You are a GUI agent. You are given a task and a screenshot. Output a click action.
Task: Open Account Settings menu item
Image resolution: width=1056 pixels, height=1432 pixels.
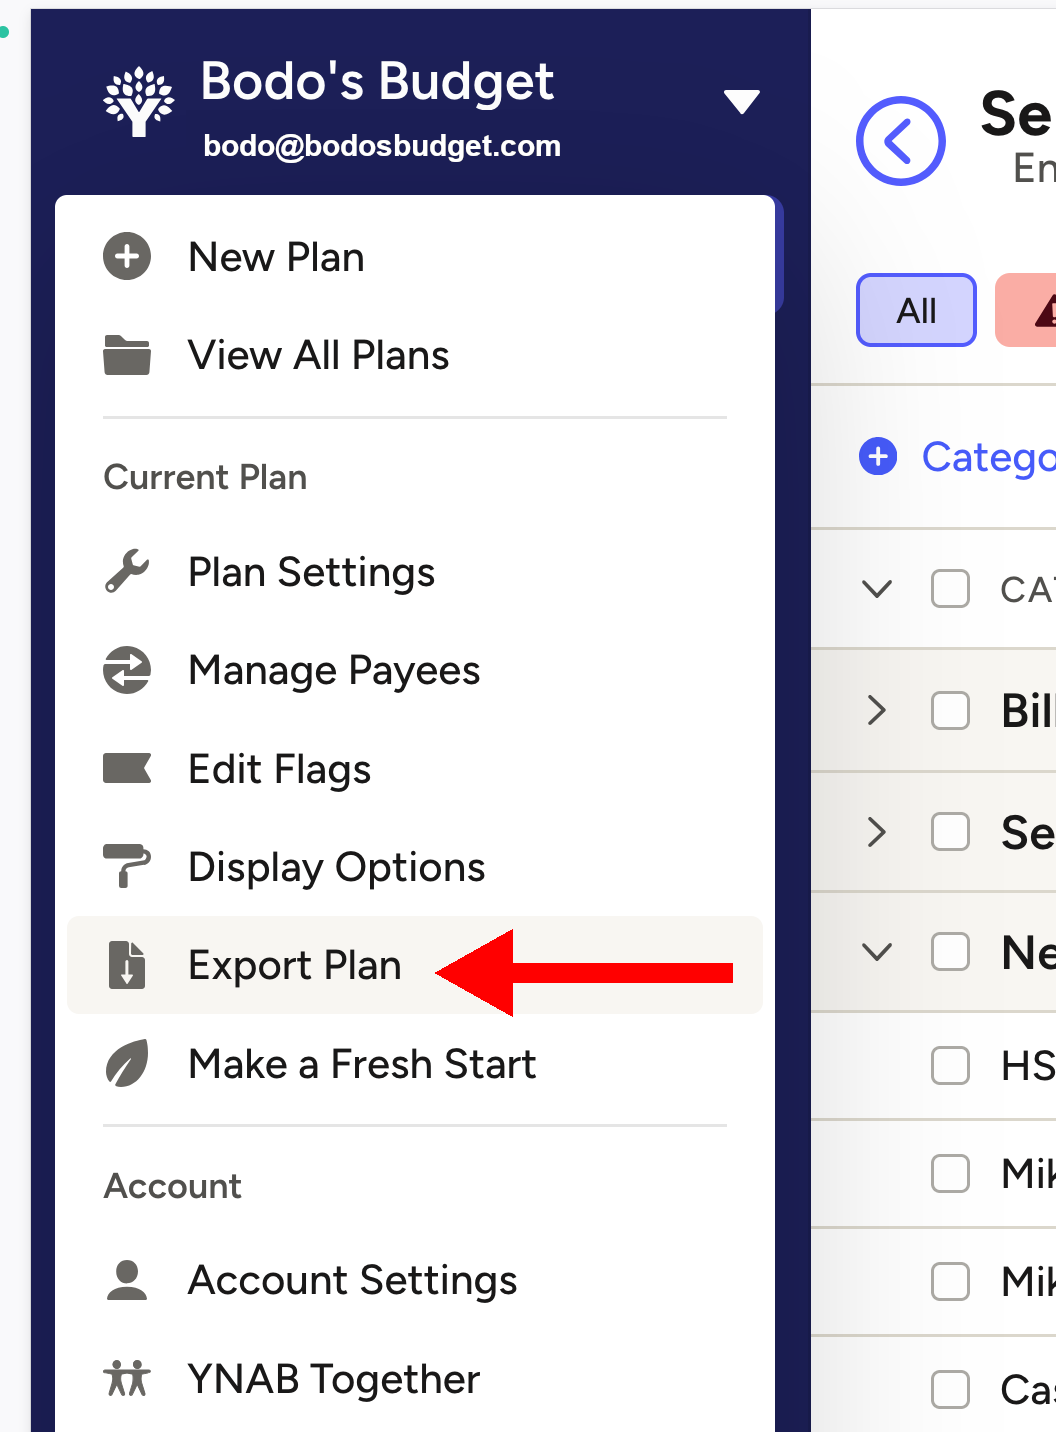pyautogui.click(x=352, y=1280)
